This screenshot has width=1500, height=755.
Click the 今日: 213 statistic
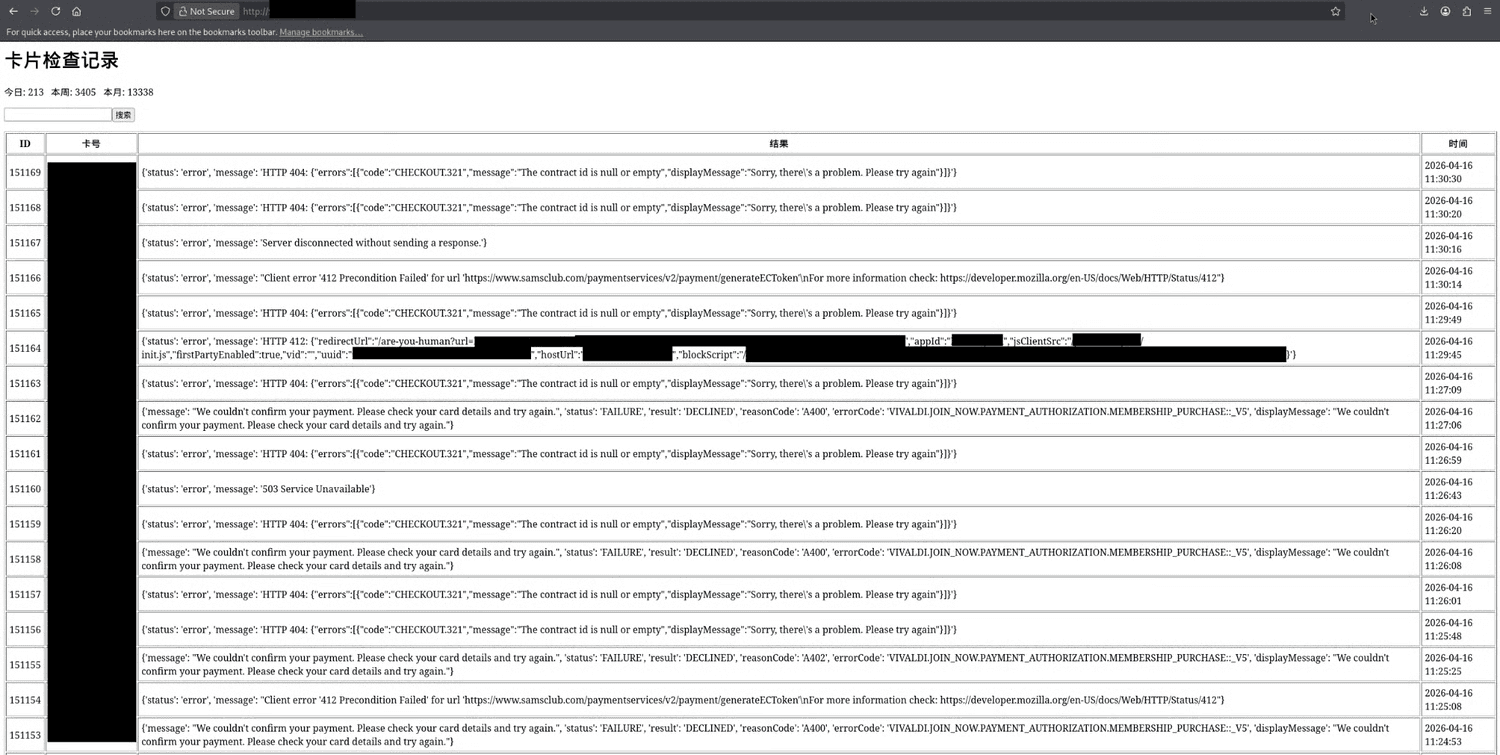[24, 92]
